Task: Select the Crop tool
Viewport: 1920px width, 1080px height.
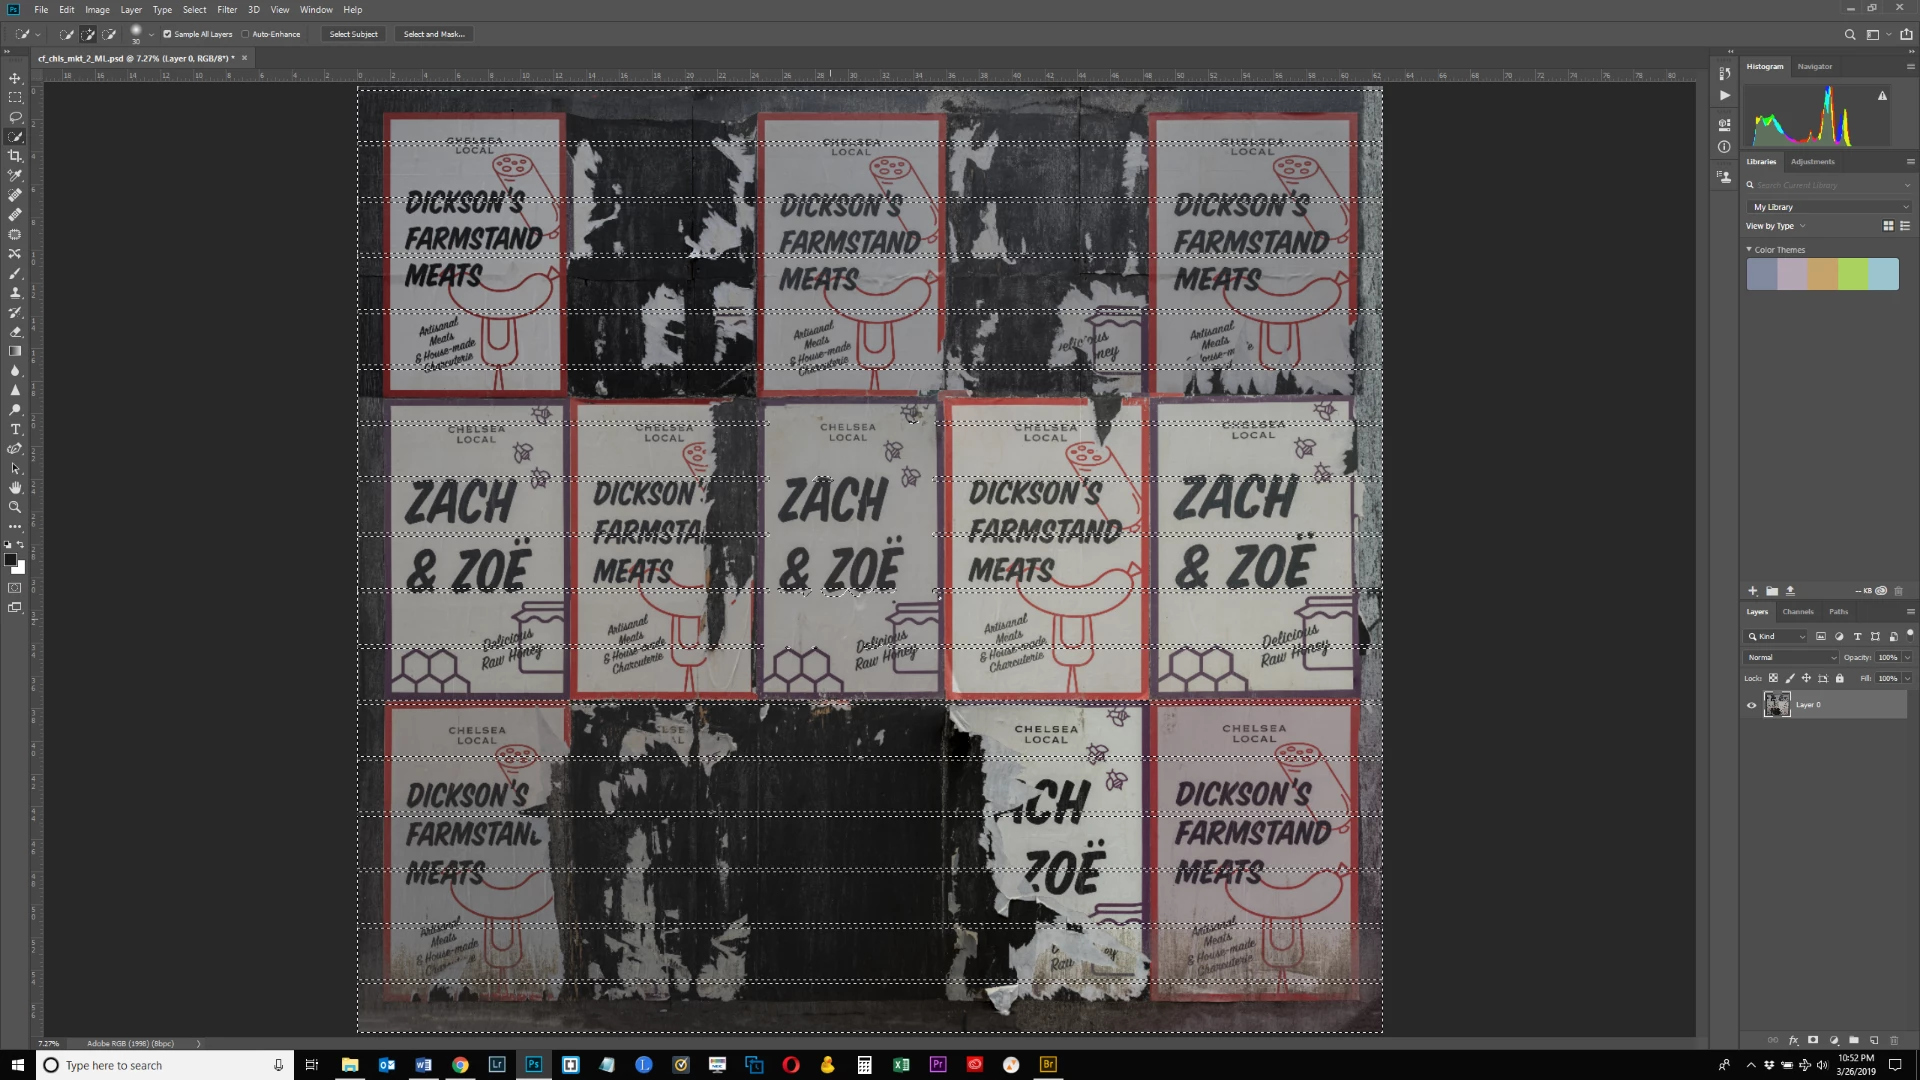Action: pyautogui.click(x=15, y=156)
